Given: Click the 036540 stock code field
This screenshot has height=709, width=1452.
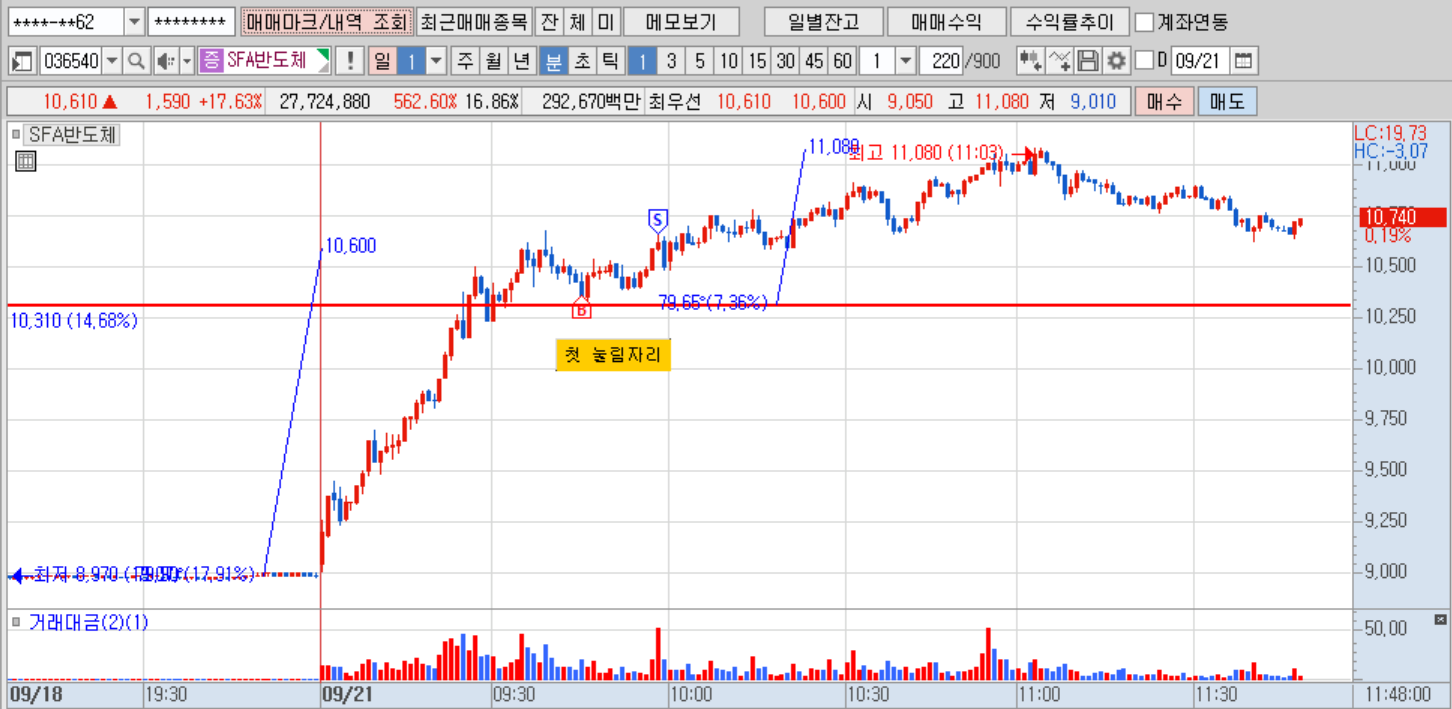Looking at the screenshot, I should 70,61.
